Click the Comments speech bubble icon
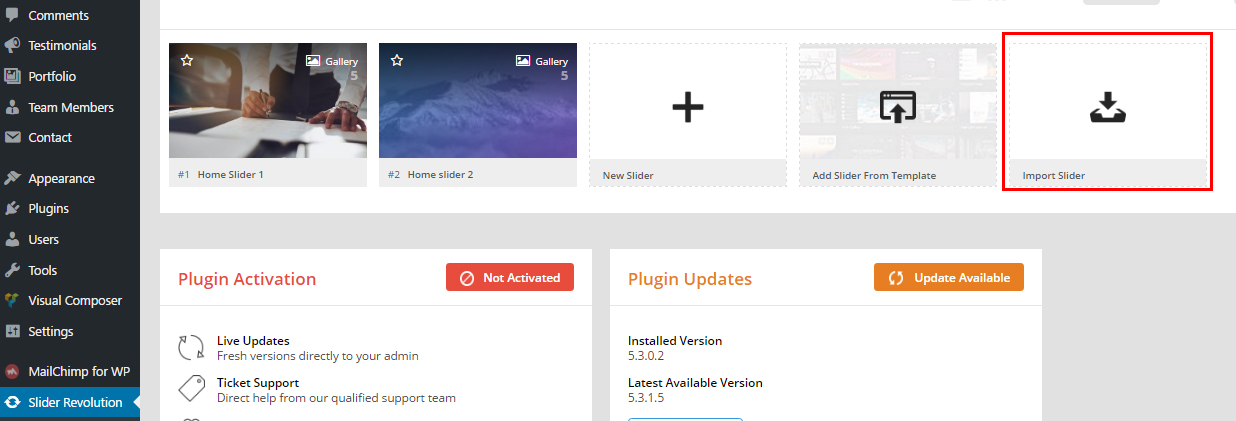The image size is (1236, 421). click(12, 16)
